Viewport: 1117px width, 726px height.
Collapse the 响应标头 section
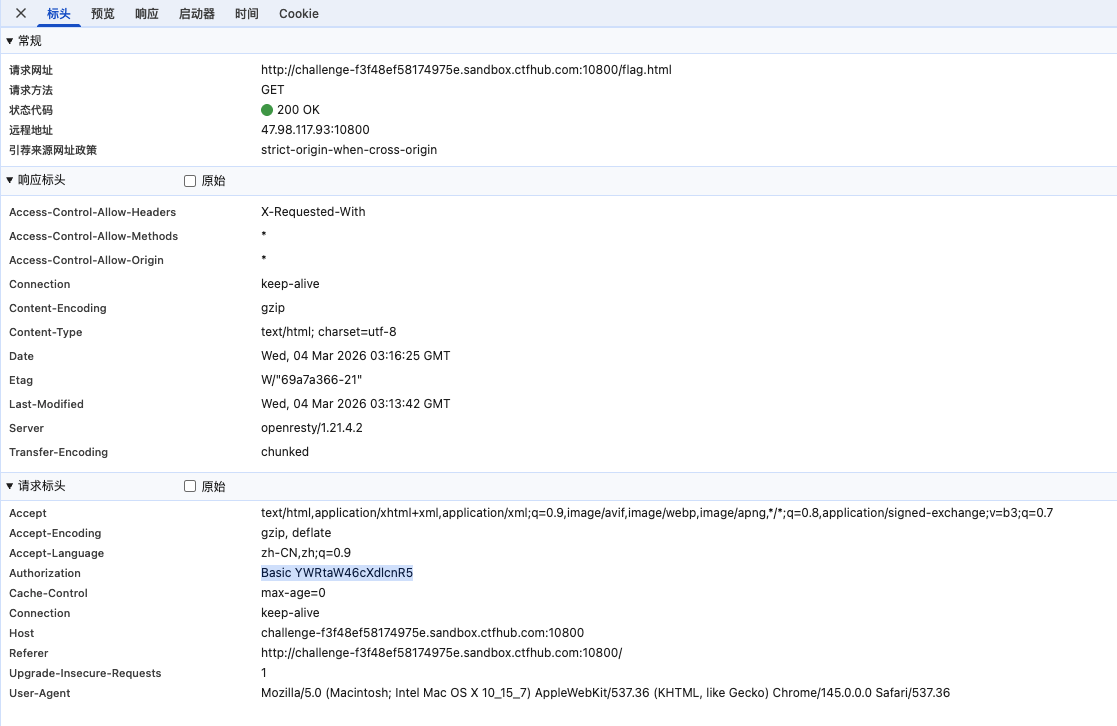click(36, 181)
